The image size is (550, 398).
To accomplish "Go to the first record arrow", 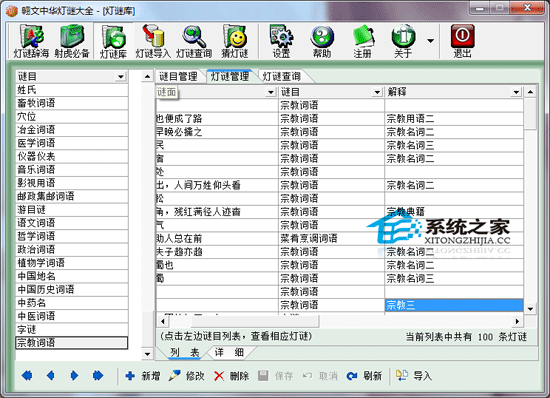I will click(27, 376).
